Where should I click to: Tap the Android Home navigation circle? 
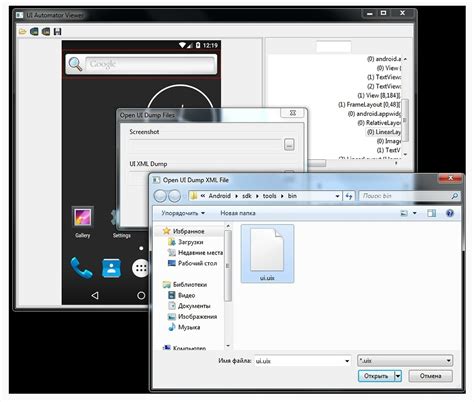[141, 295]
